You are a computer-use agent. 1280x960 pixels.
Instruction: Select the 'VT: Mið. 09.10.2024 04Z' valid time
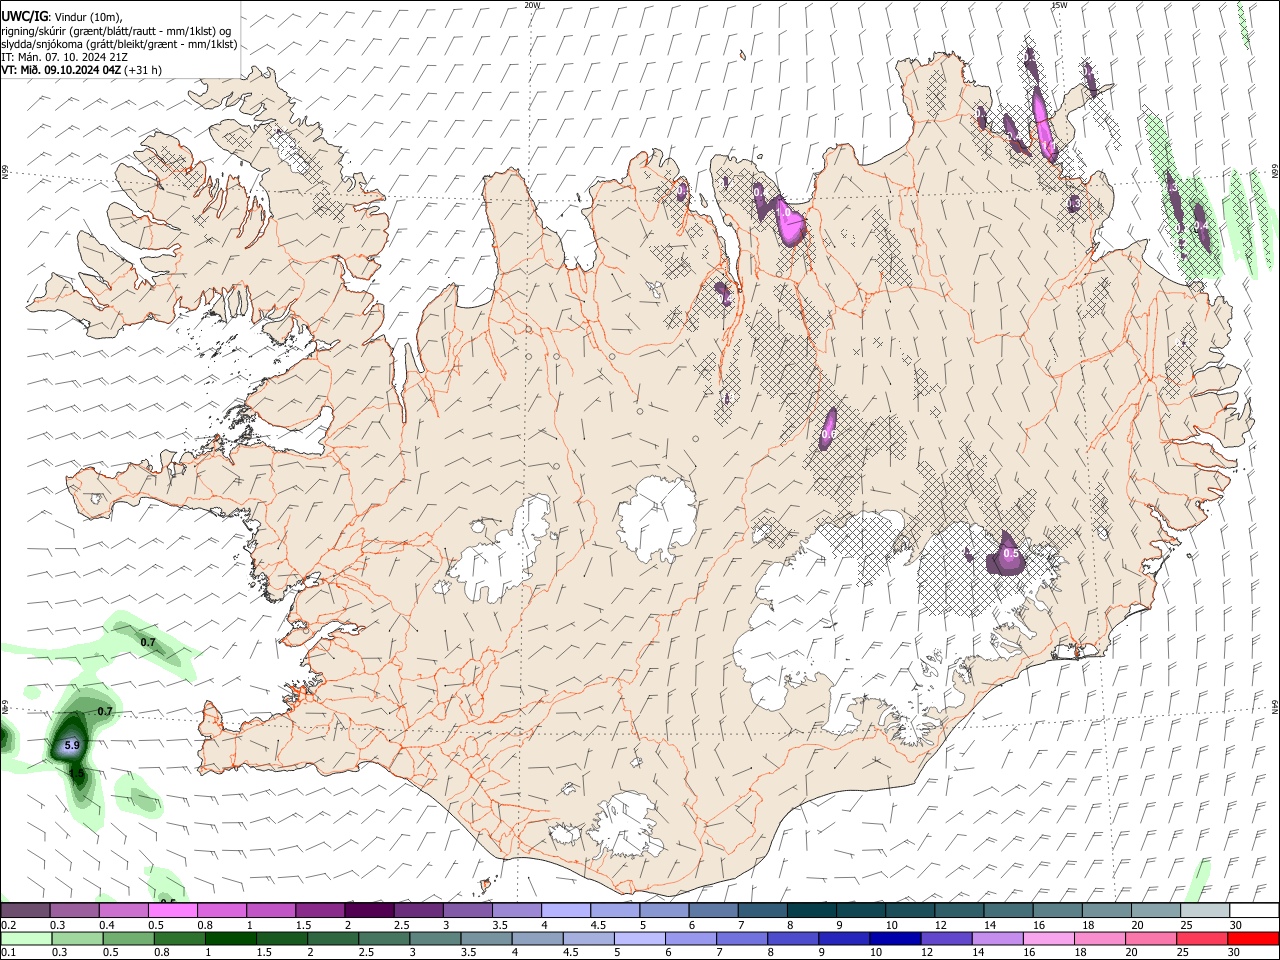[x=61, y=70]
